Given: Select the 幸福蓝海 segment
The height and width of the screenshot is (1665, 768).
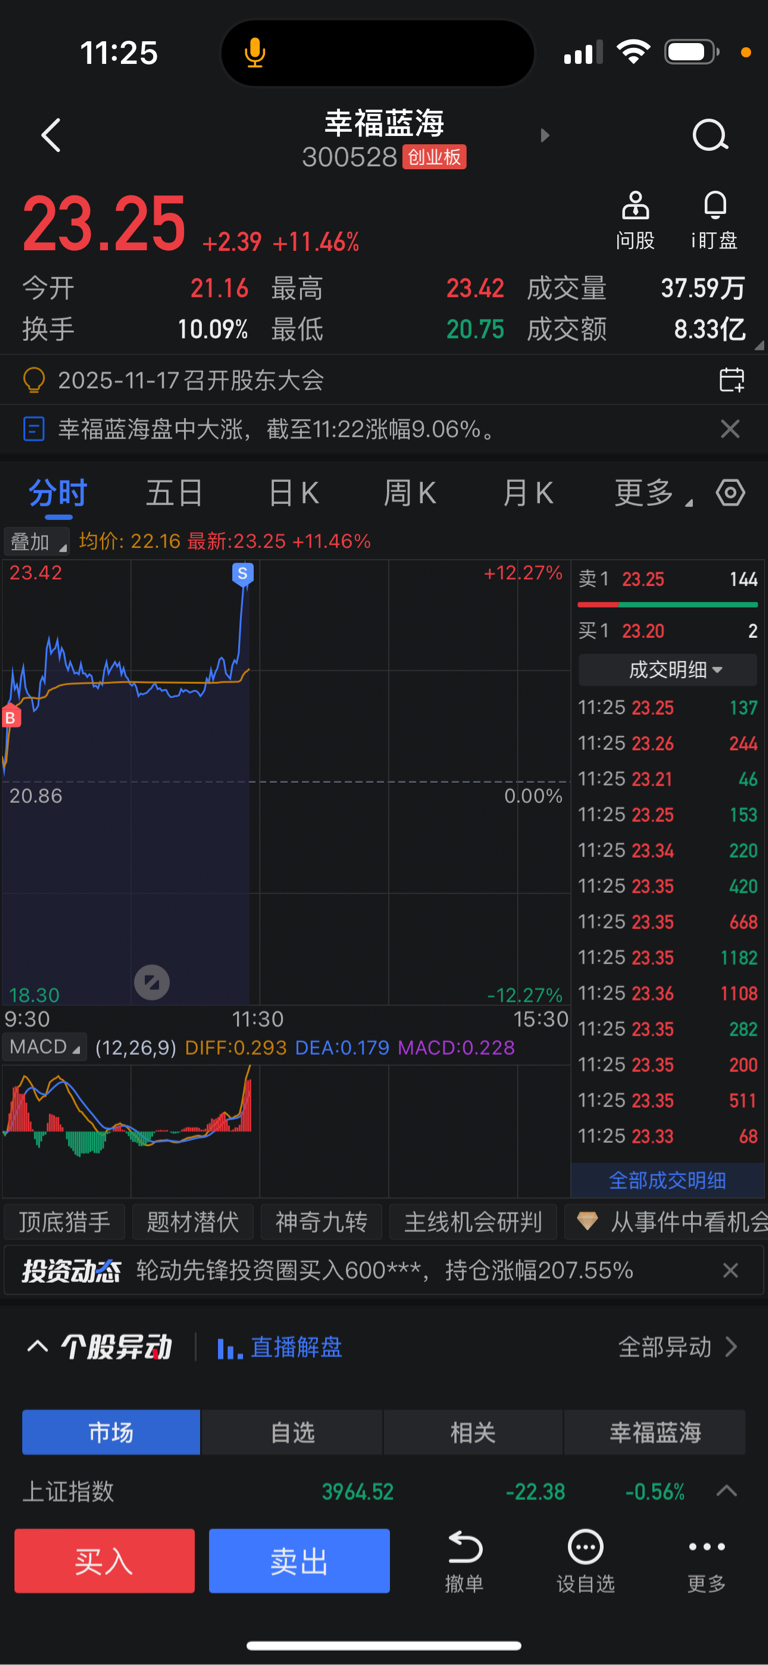Looking at the screenshot, I should tap(656, 1432).
